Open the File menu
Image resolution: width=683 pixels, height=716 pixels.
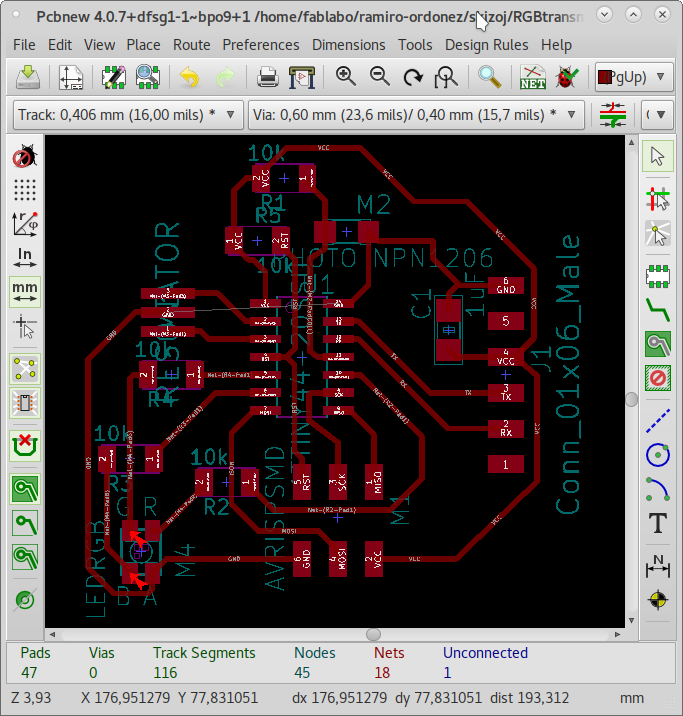pos(24,45)
